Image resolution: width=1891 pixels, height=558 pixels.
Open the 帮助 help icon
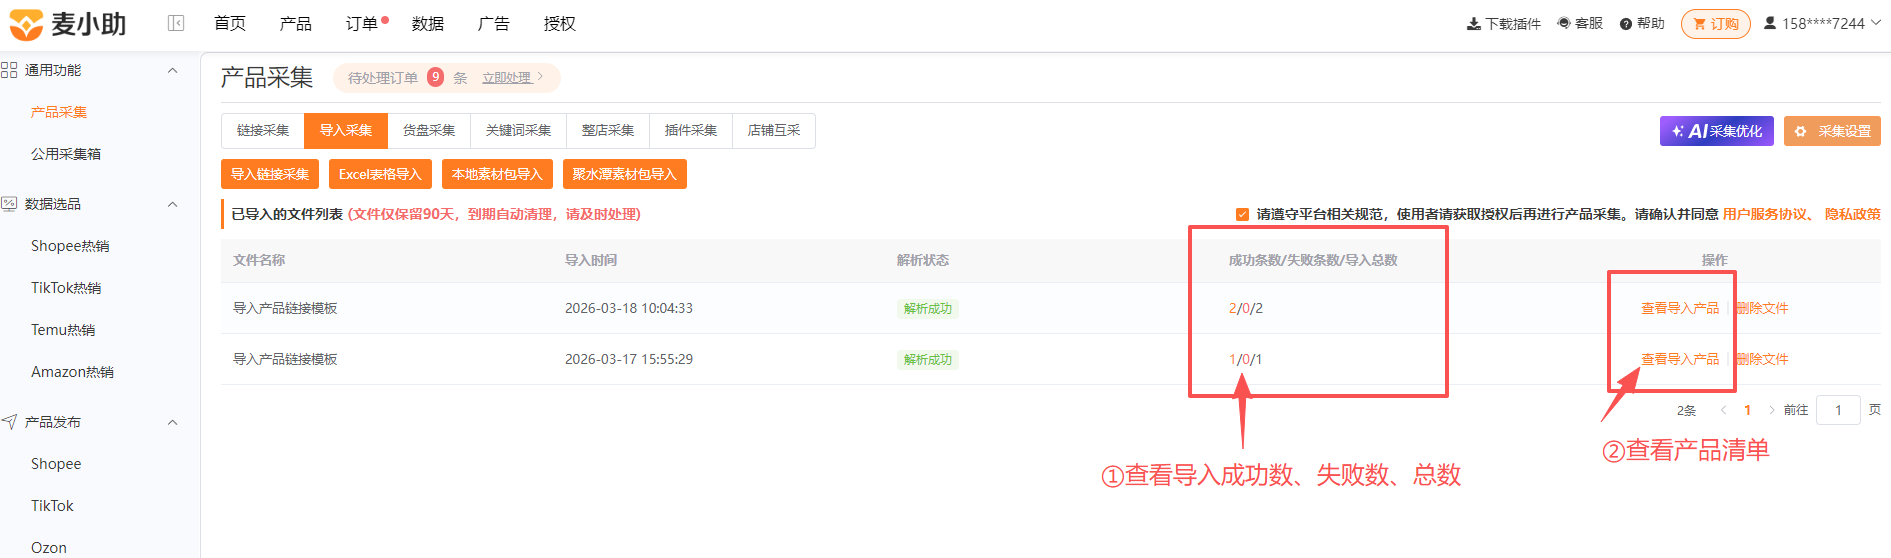[1626, 24]
